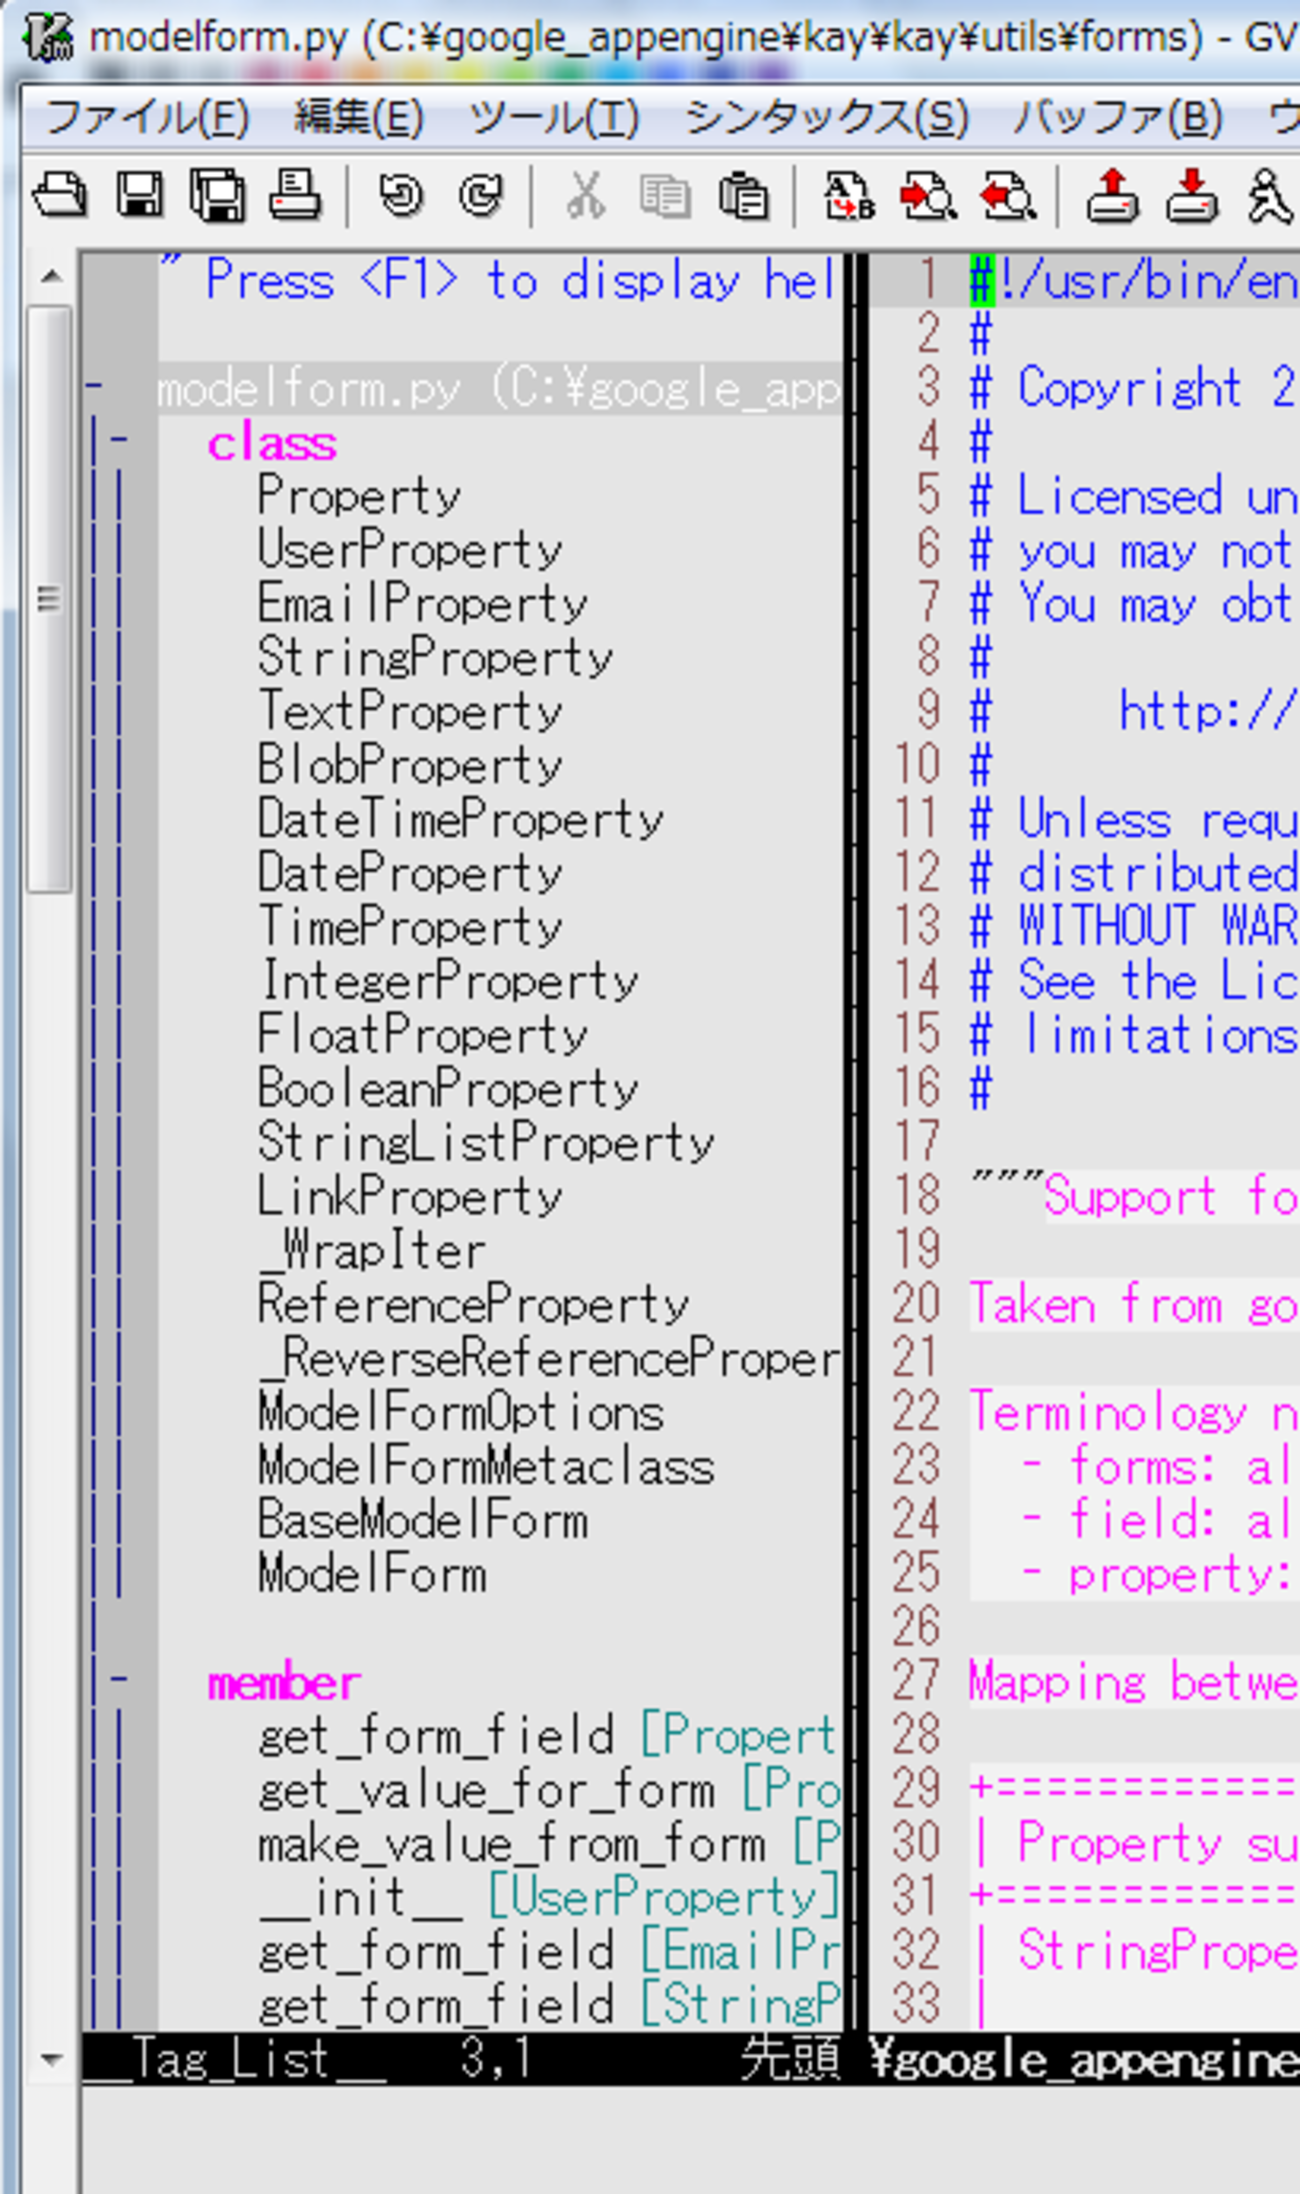This screenshot has height=2194, width=1300.
Task: Jump to the UserProperty class tag
Action: pyautogui.click(x=410, y=550)
